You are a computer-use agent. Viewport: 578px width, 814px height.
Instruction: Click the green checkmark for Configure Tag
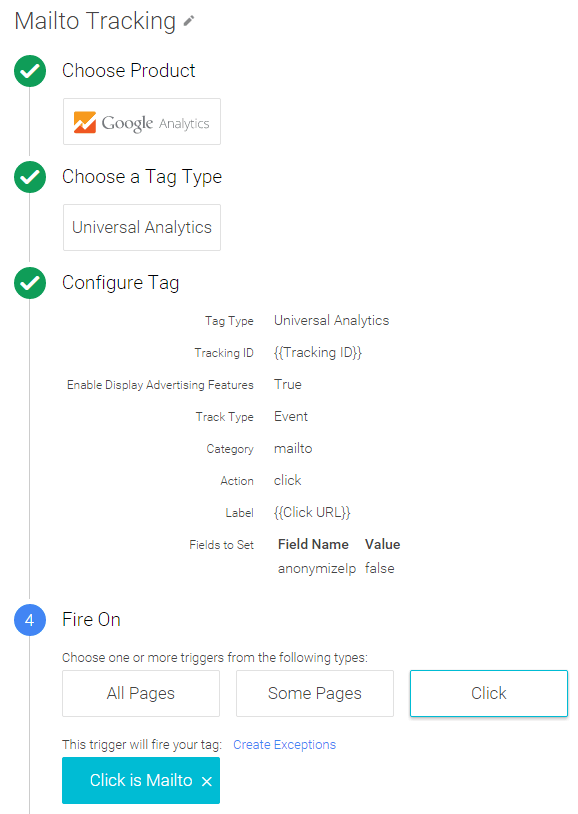click(30, 283)
